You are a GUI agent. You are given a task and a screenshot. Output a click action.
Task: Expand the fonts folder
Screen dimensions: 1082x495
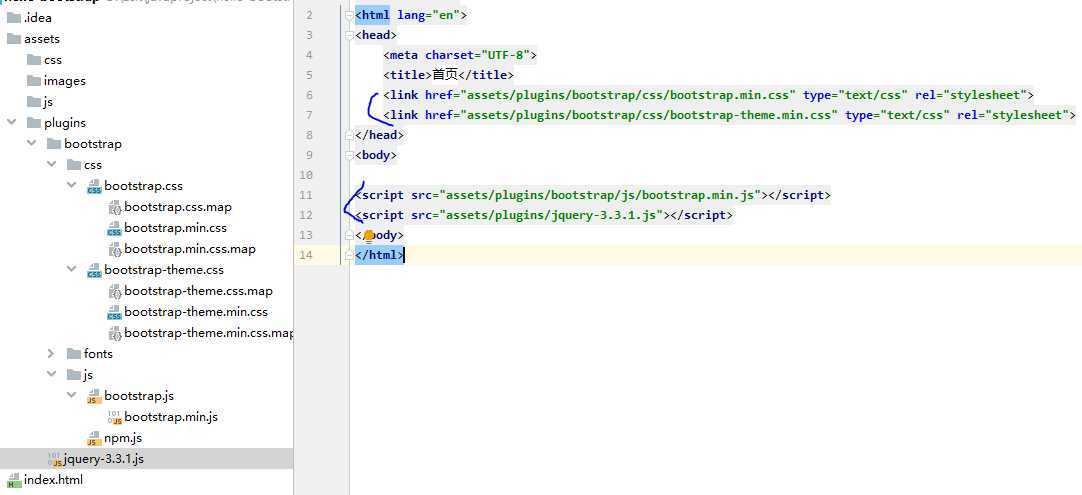coord(51,353)
